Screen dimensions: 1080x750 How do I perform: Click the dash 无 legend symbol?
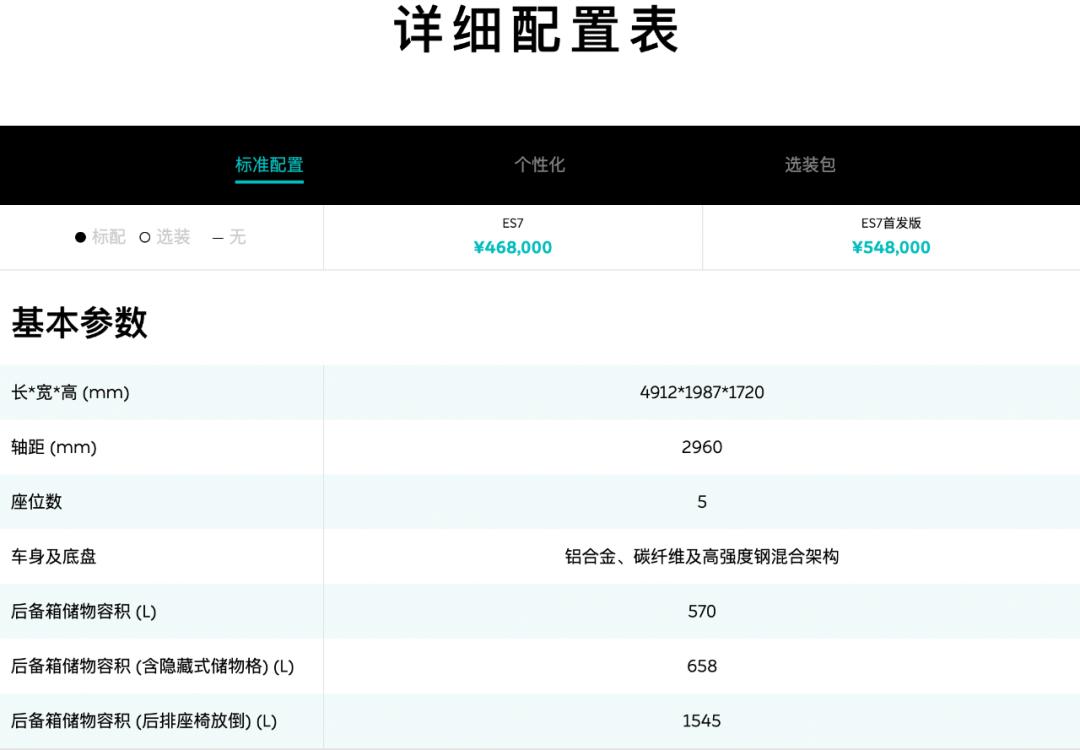coord(216,237)
